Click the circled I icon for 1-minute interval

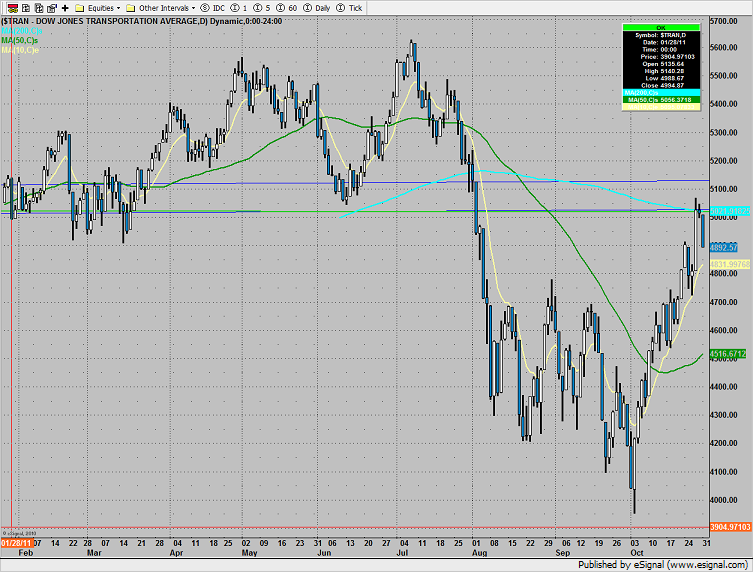click(x=235, y=8)
